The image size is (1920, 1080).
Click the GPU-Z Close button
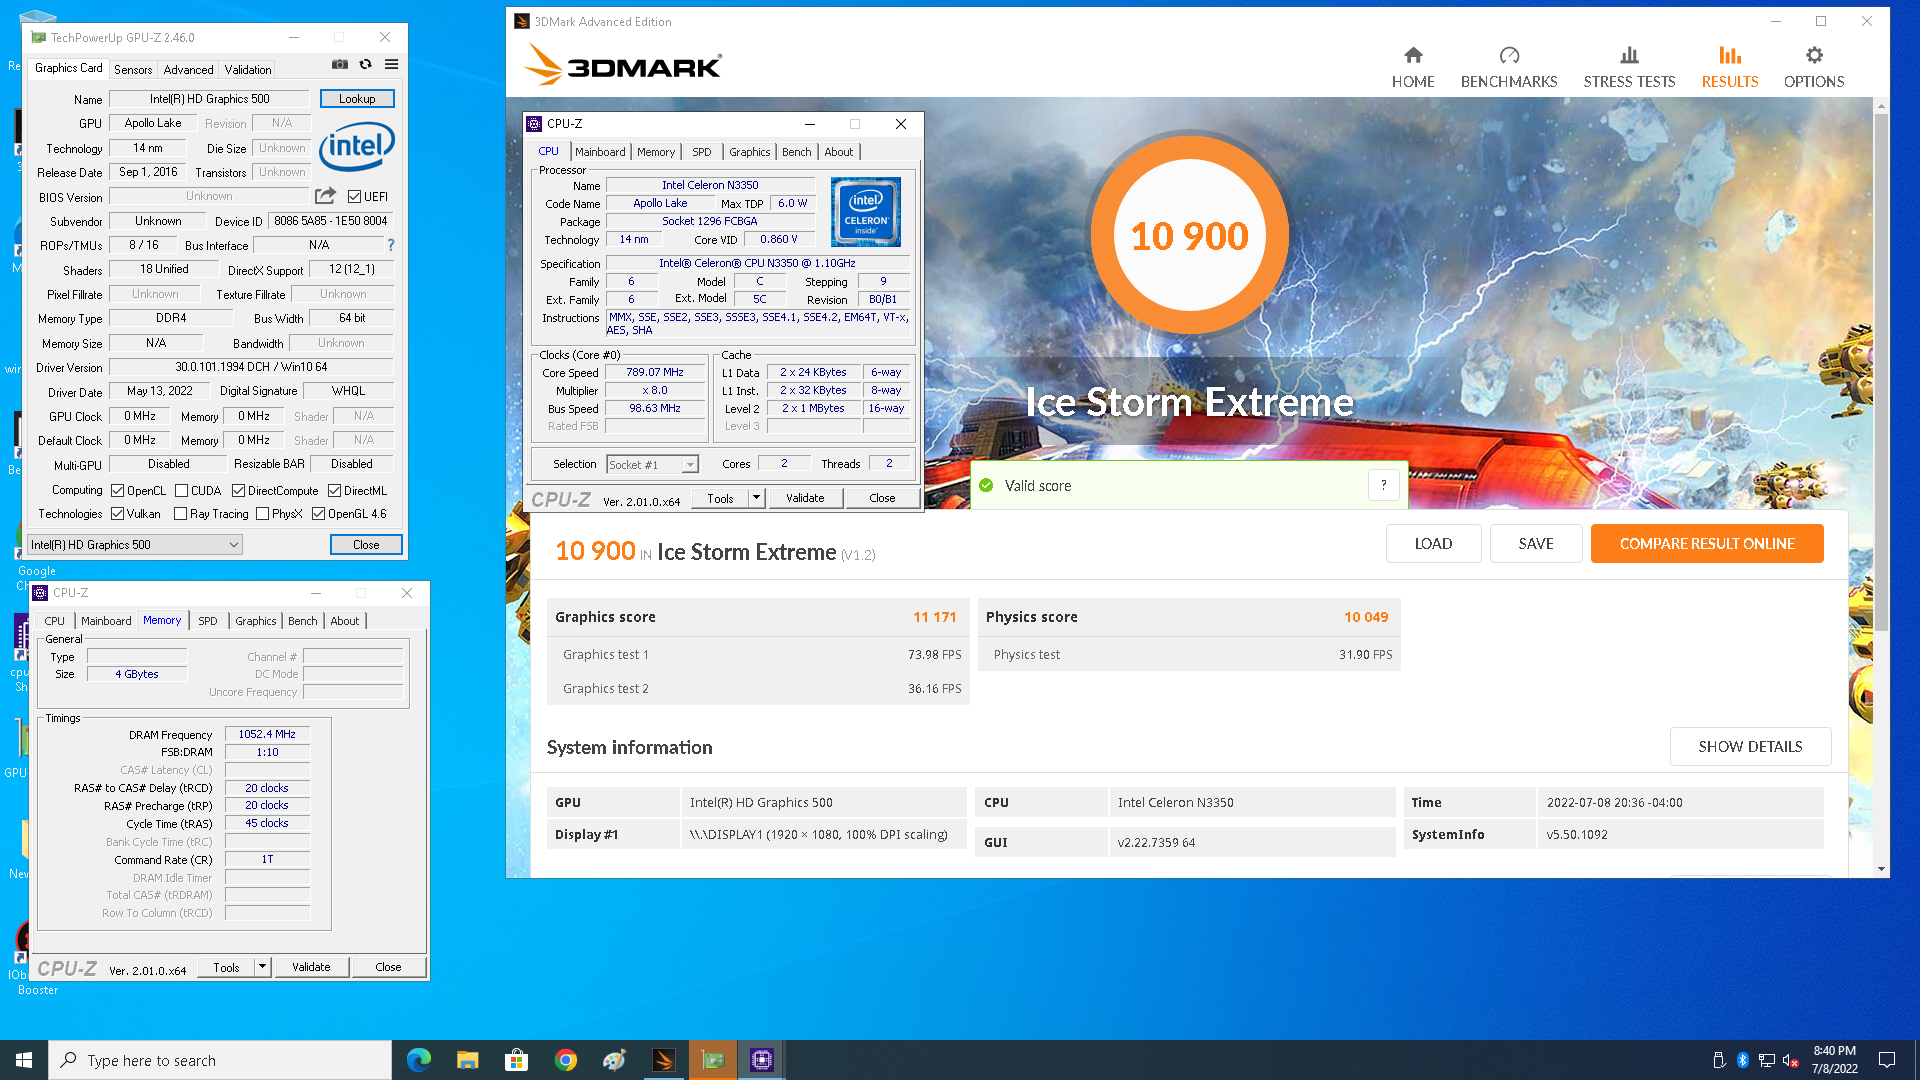[366, 545]
